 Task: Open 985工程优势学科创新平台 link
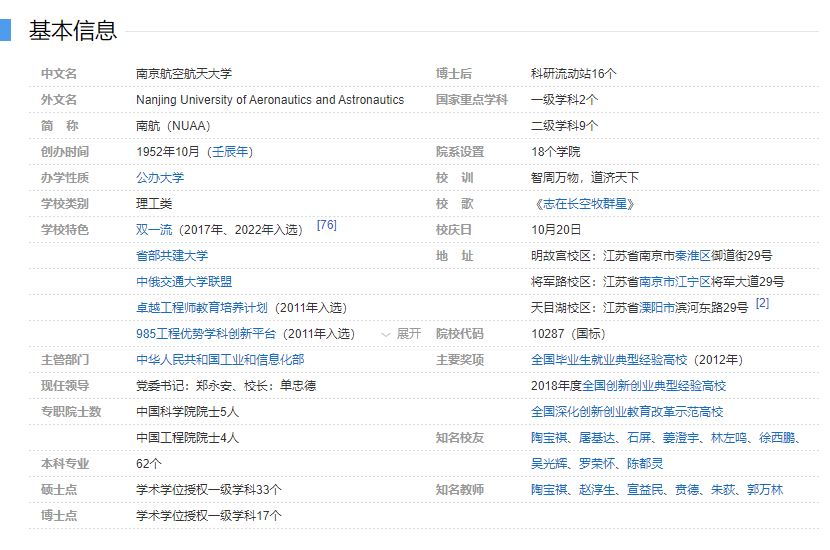click(x=208, y=334)
